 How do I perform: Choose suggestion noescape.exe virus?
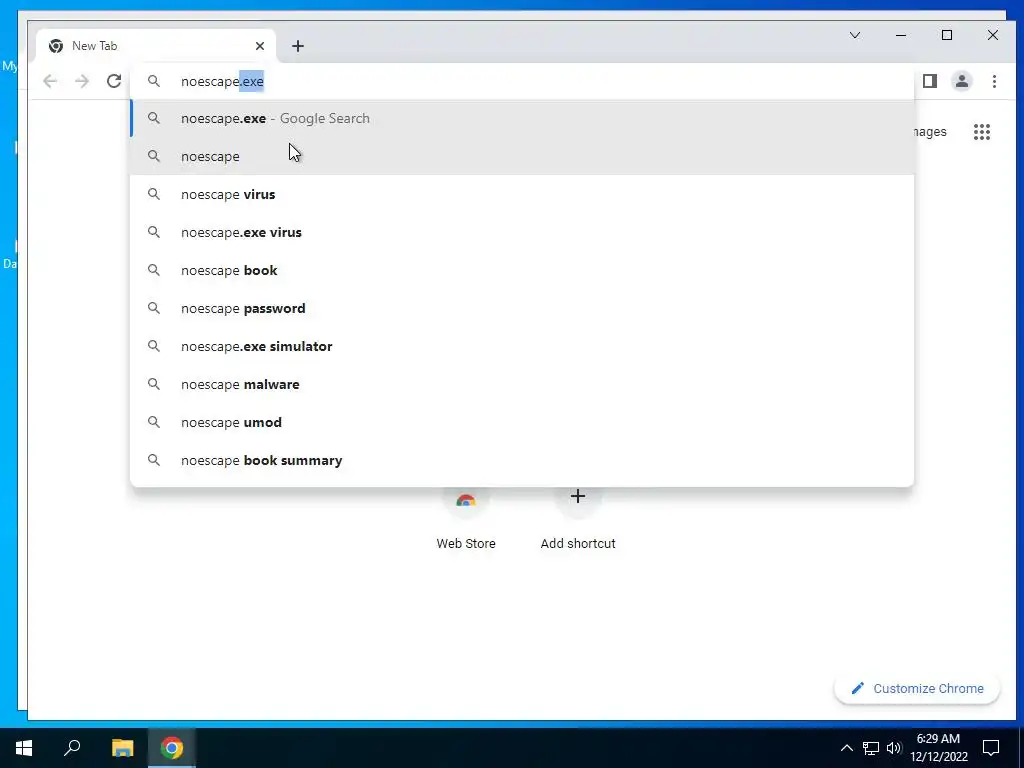pyautogui.click(x=522, y=232)
